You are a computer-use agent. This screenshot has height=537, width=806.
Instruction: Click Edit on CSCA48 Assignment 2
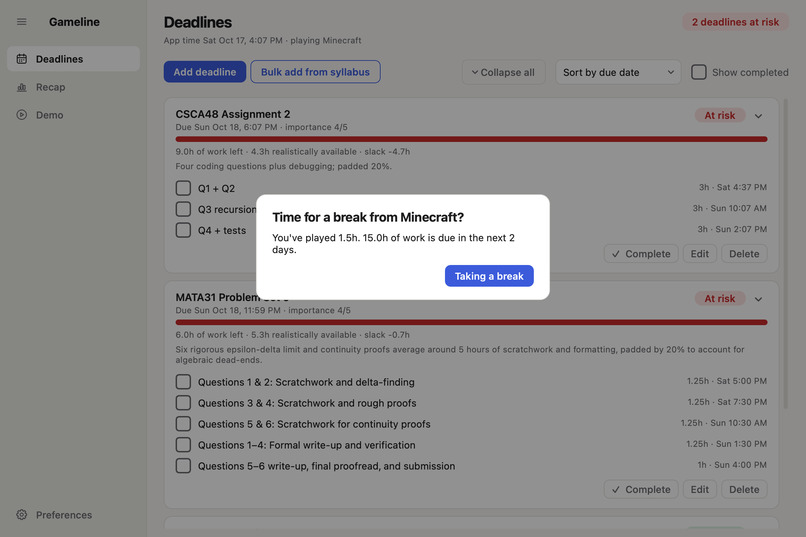700,254
